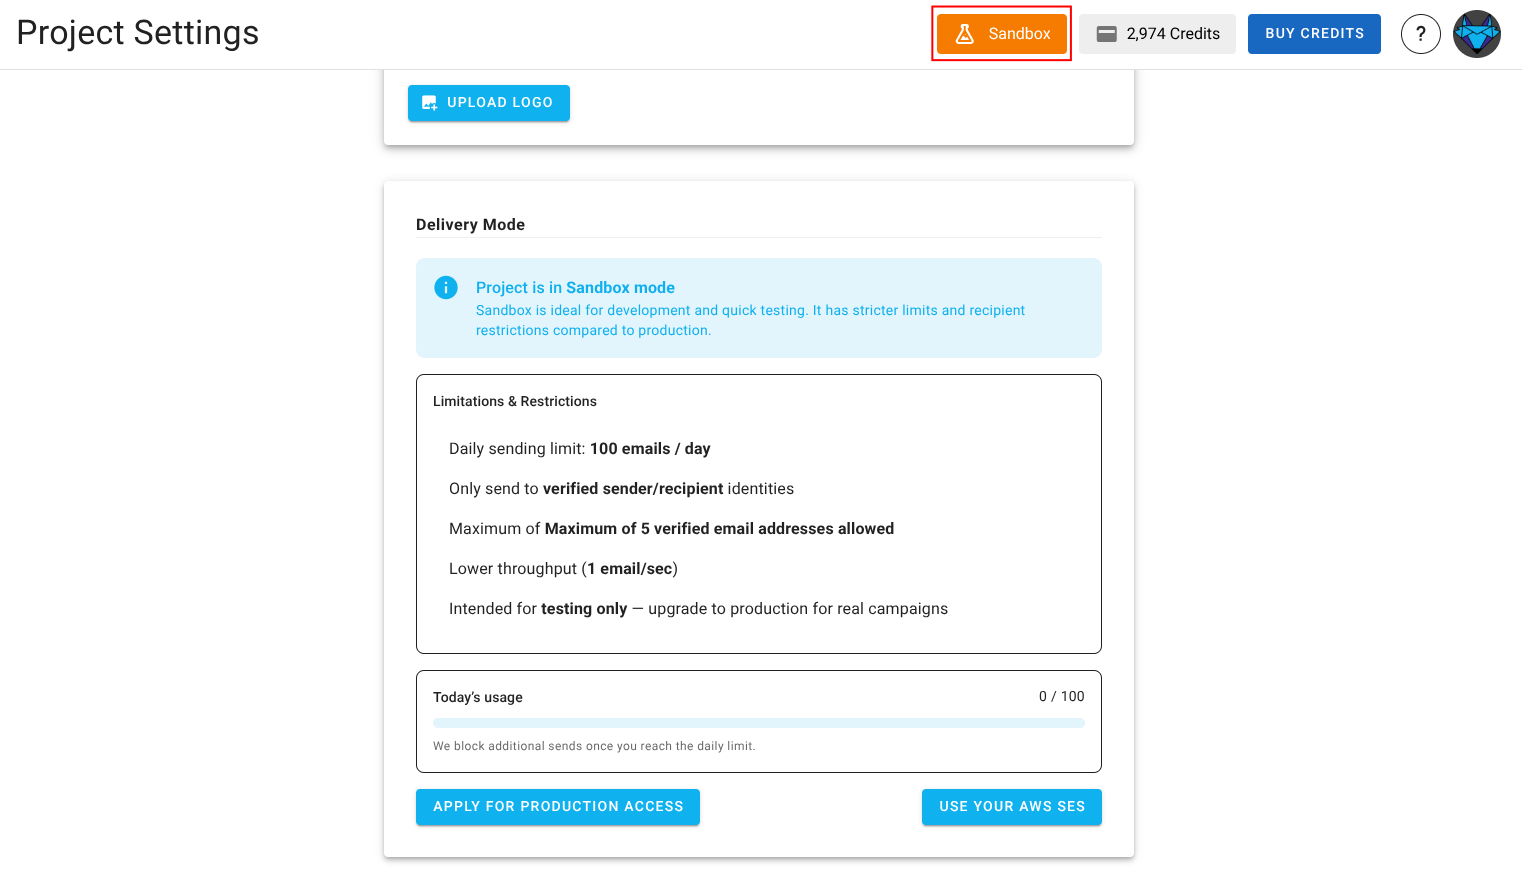
Task: Click the Buy Credits button
Action: pyautogui.click(x=1314, y=33)
